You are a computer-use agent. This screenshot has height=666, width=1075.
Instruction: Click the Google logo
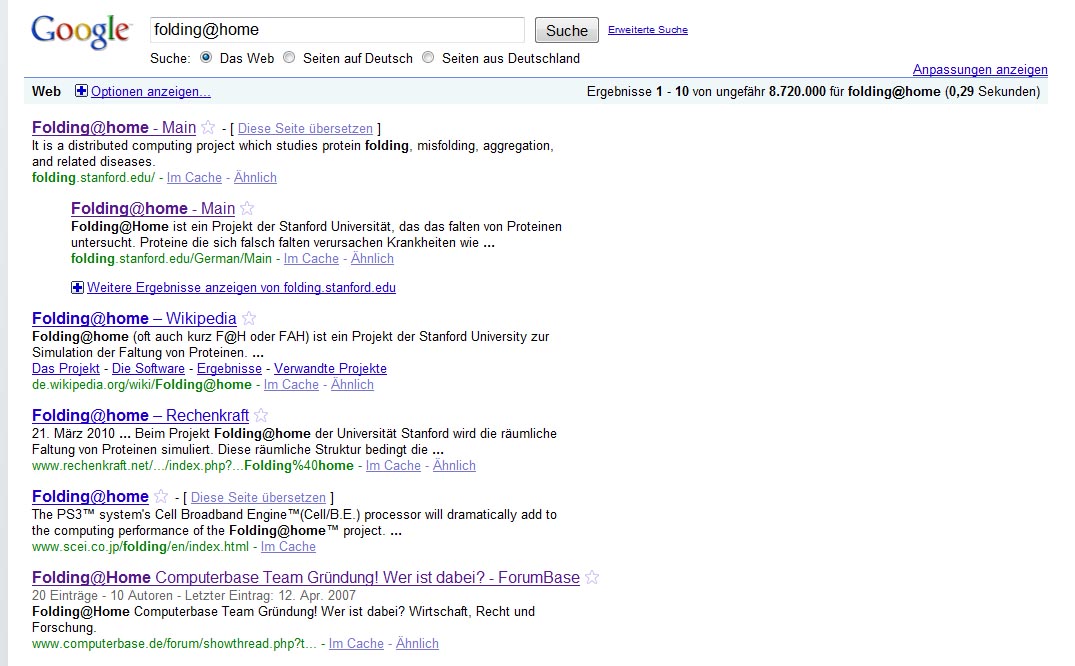click(x=81, y=32)
